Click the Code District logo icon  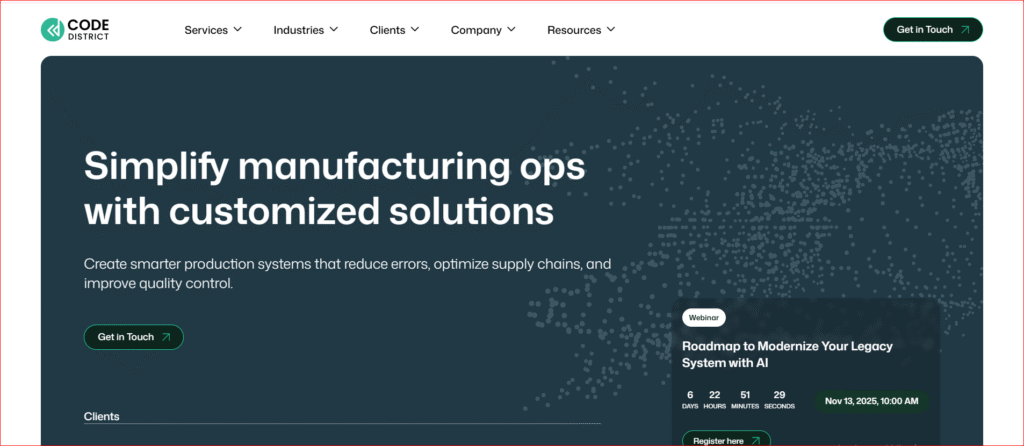52,30
